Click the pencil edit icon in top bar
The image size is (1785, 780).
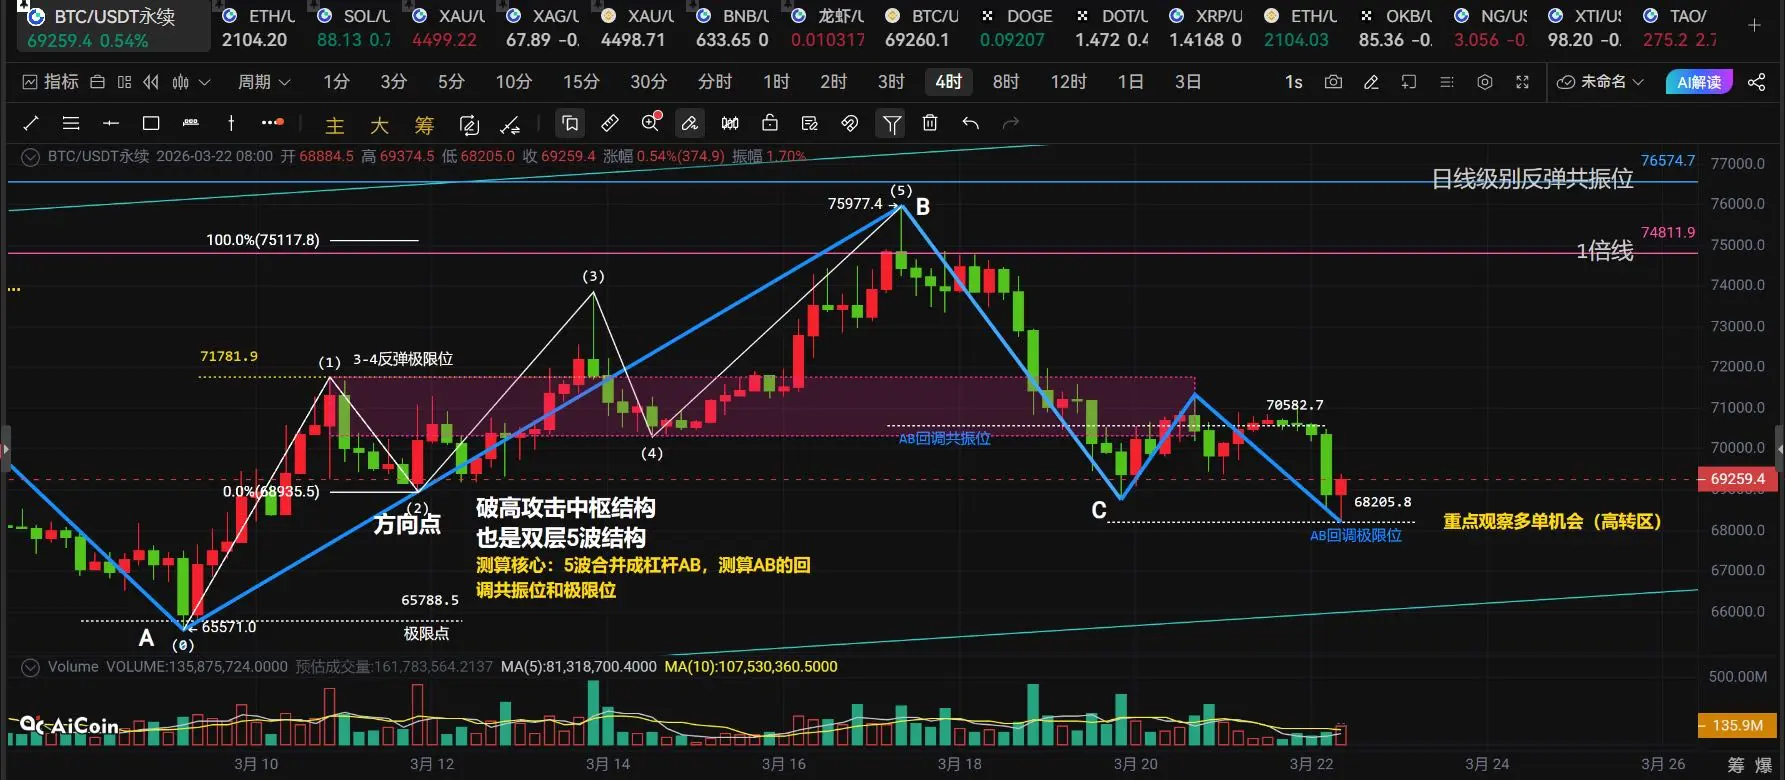pos(1371,82)
